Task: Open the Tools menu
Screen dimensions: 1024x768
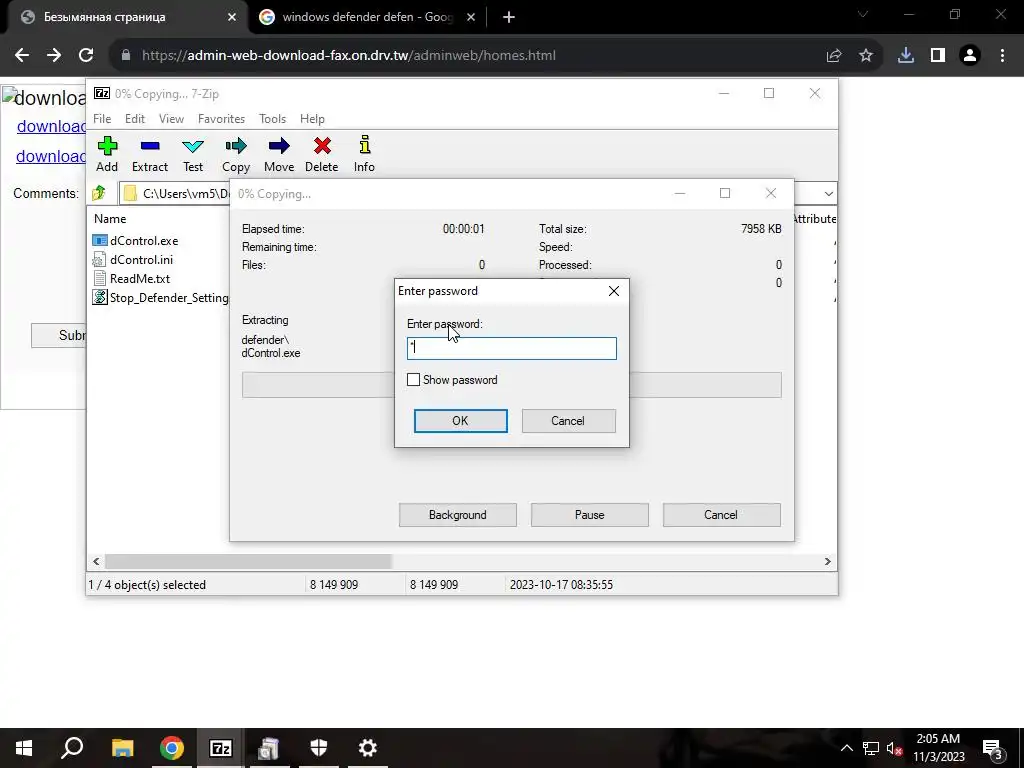Action: pos(272,119)
